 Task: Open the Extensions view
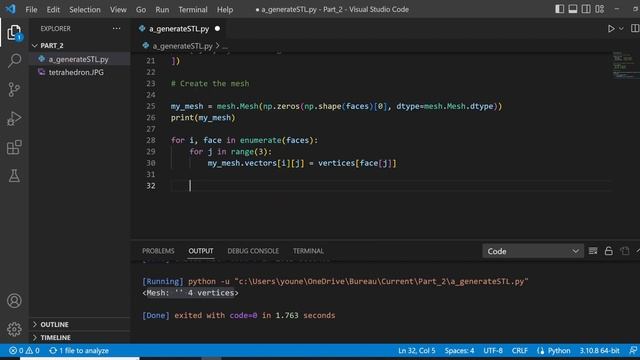click(14, 147)
